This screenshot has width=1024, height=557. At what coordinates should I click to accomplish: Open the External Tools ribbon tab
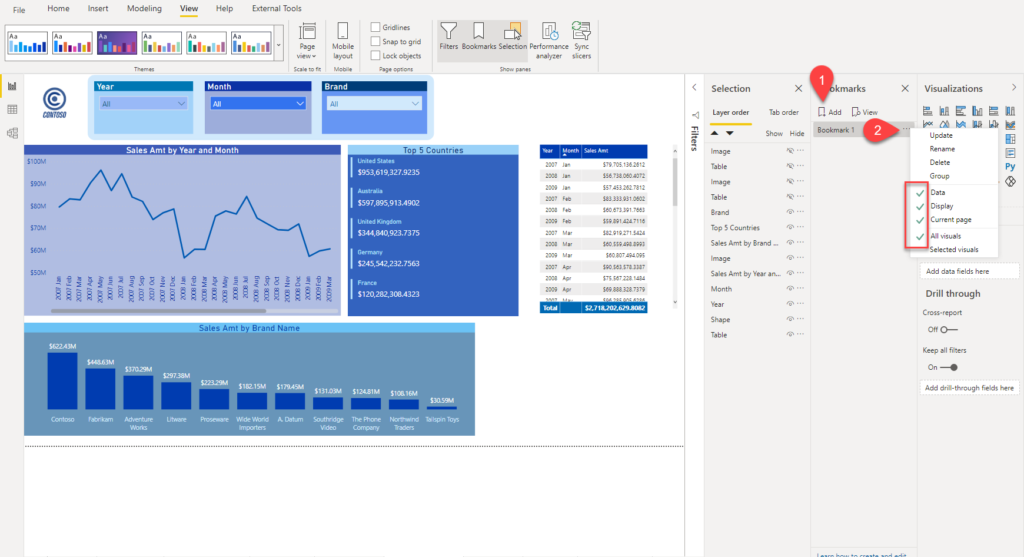coord(277,8)
